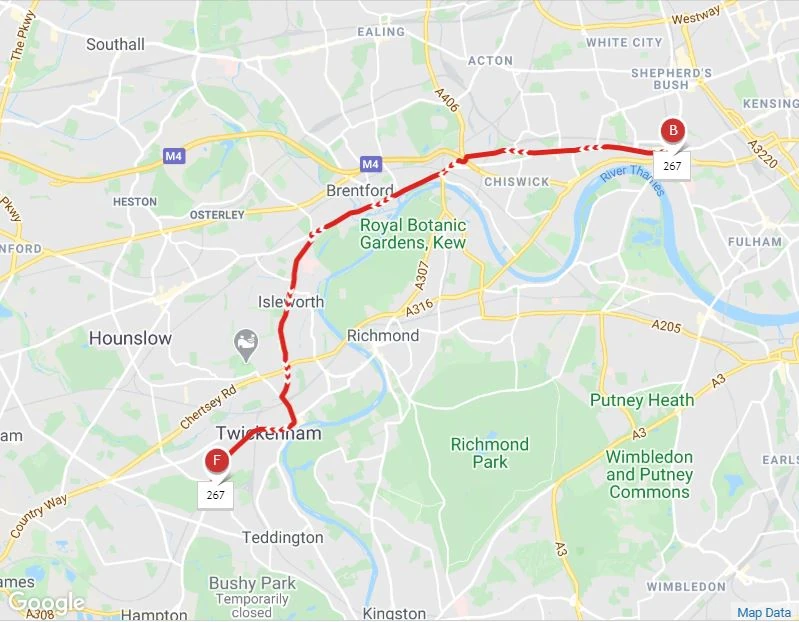The height and width of the screenshot is (622, 799).
Task: Select the Royal Botanic Gardens, Kew label
Action: [x=413, y=234]
